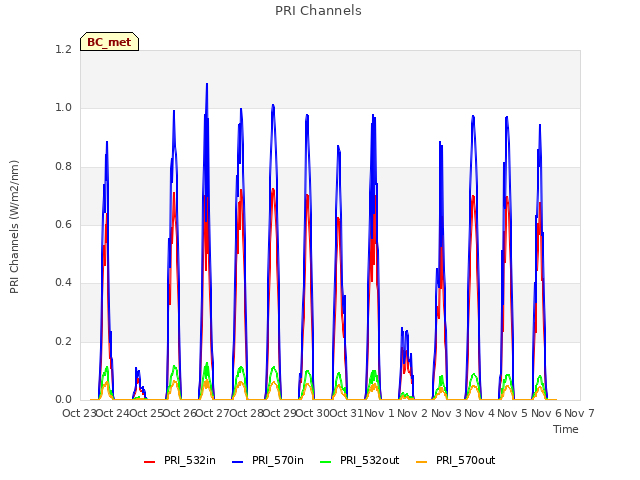This screenshot has height=480, width=640.
Task: Click the Time x-axis label
Action: click(x=565, y=429)
